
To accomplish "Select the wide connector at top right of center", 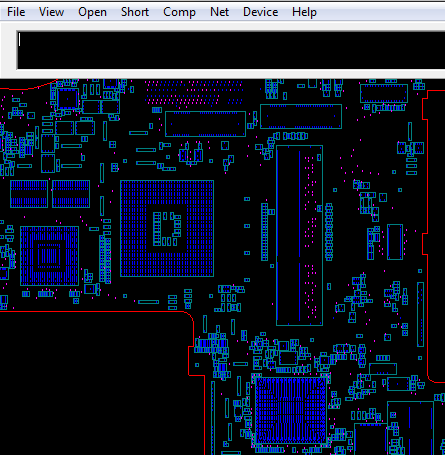I will 301,116.
